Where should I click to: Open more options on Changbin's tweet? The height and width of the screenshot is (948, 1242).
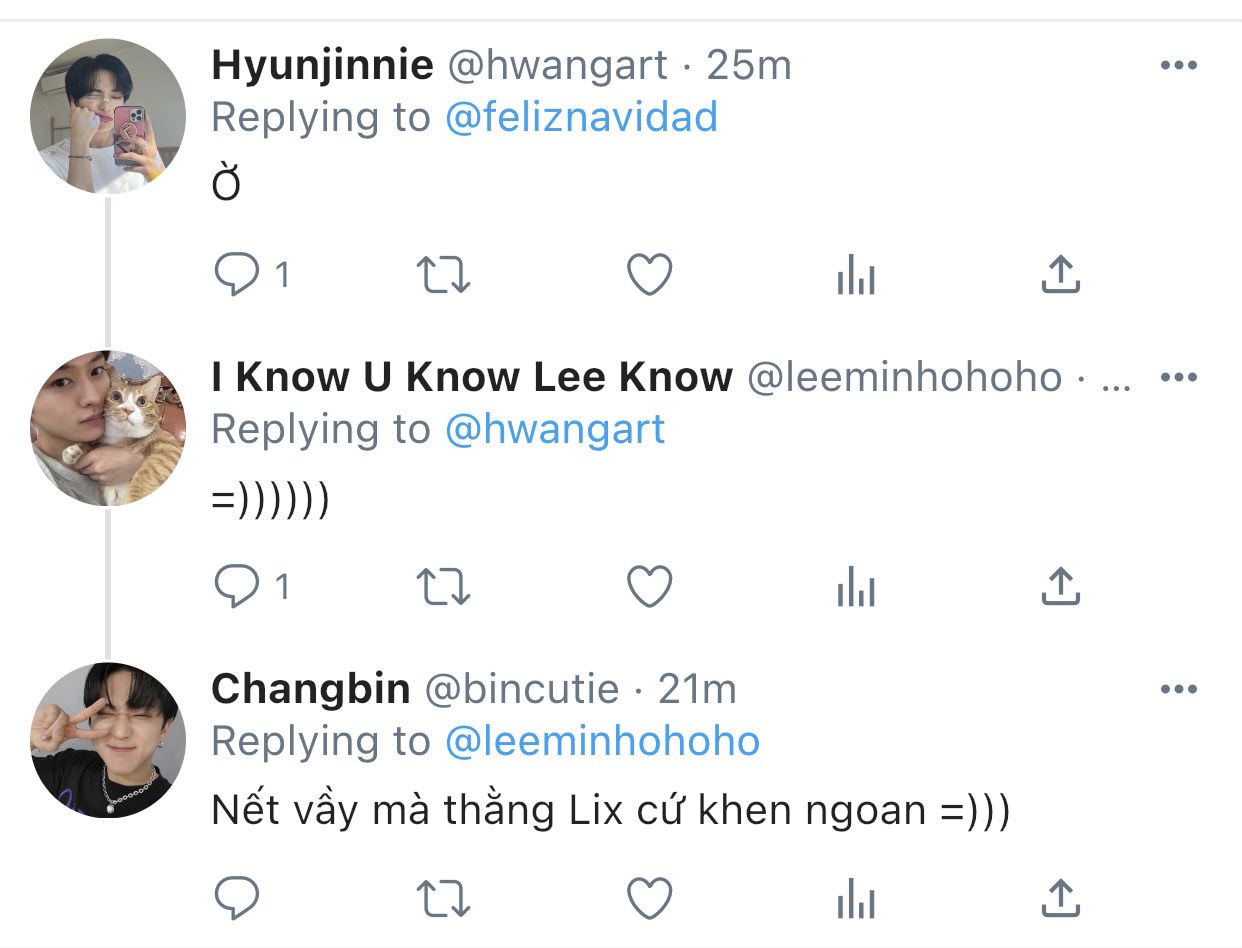(x=1178, y=690)
